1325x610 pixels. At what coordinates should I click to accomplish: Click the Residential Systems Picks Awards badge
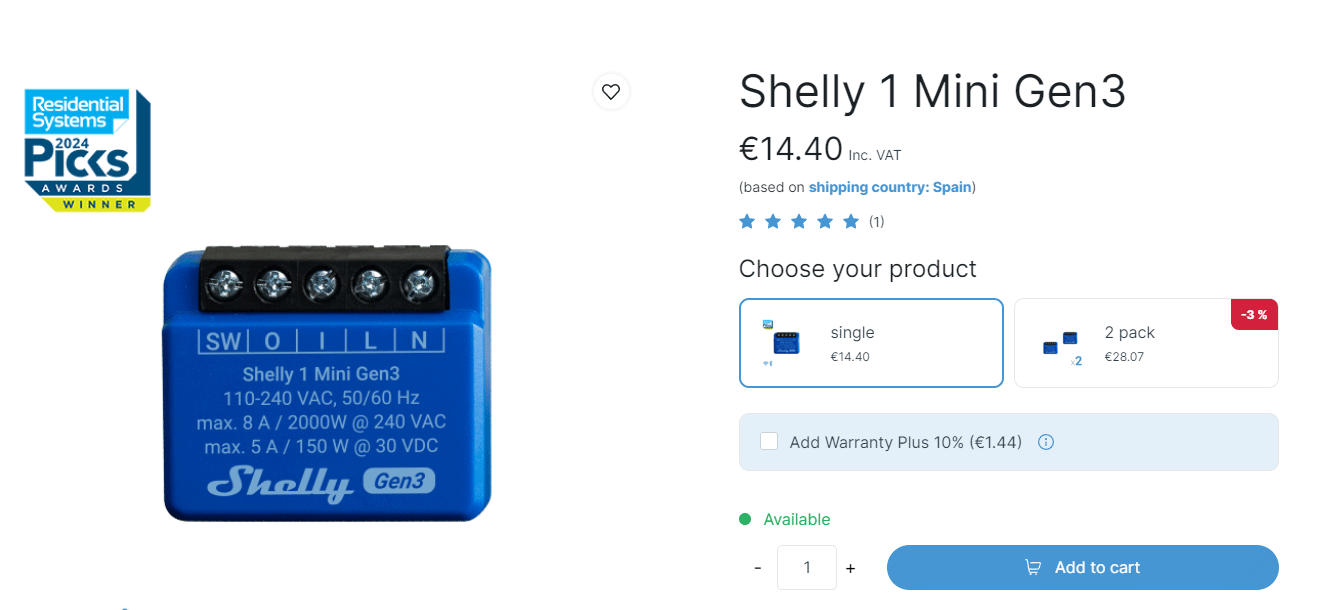87,150
